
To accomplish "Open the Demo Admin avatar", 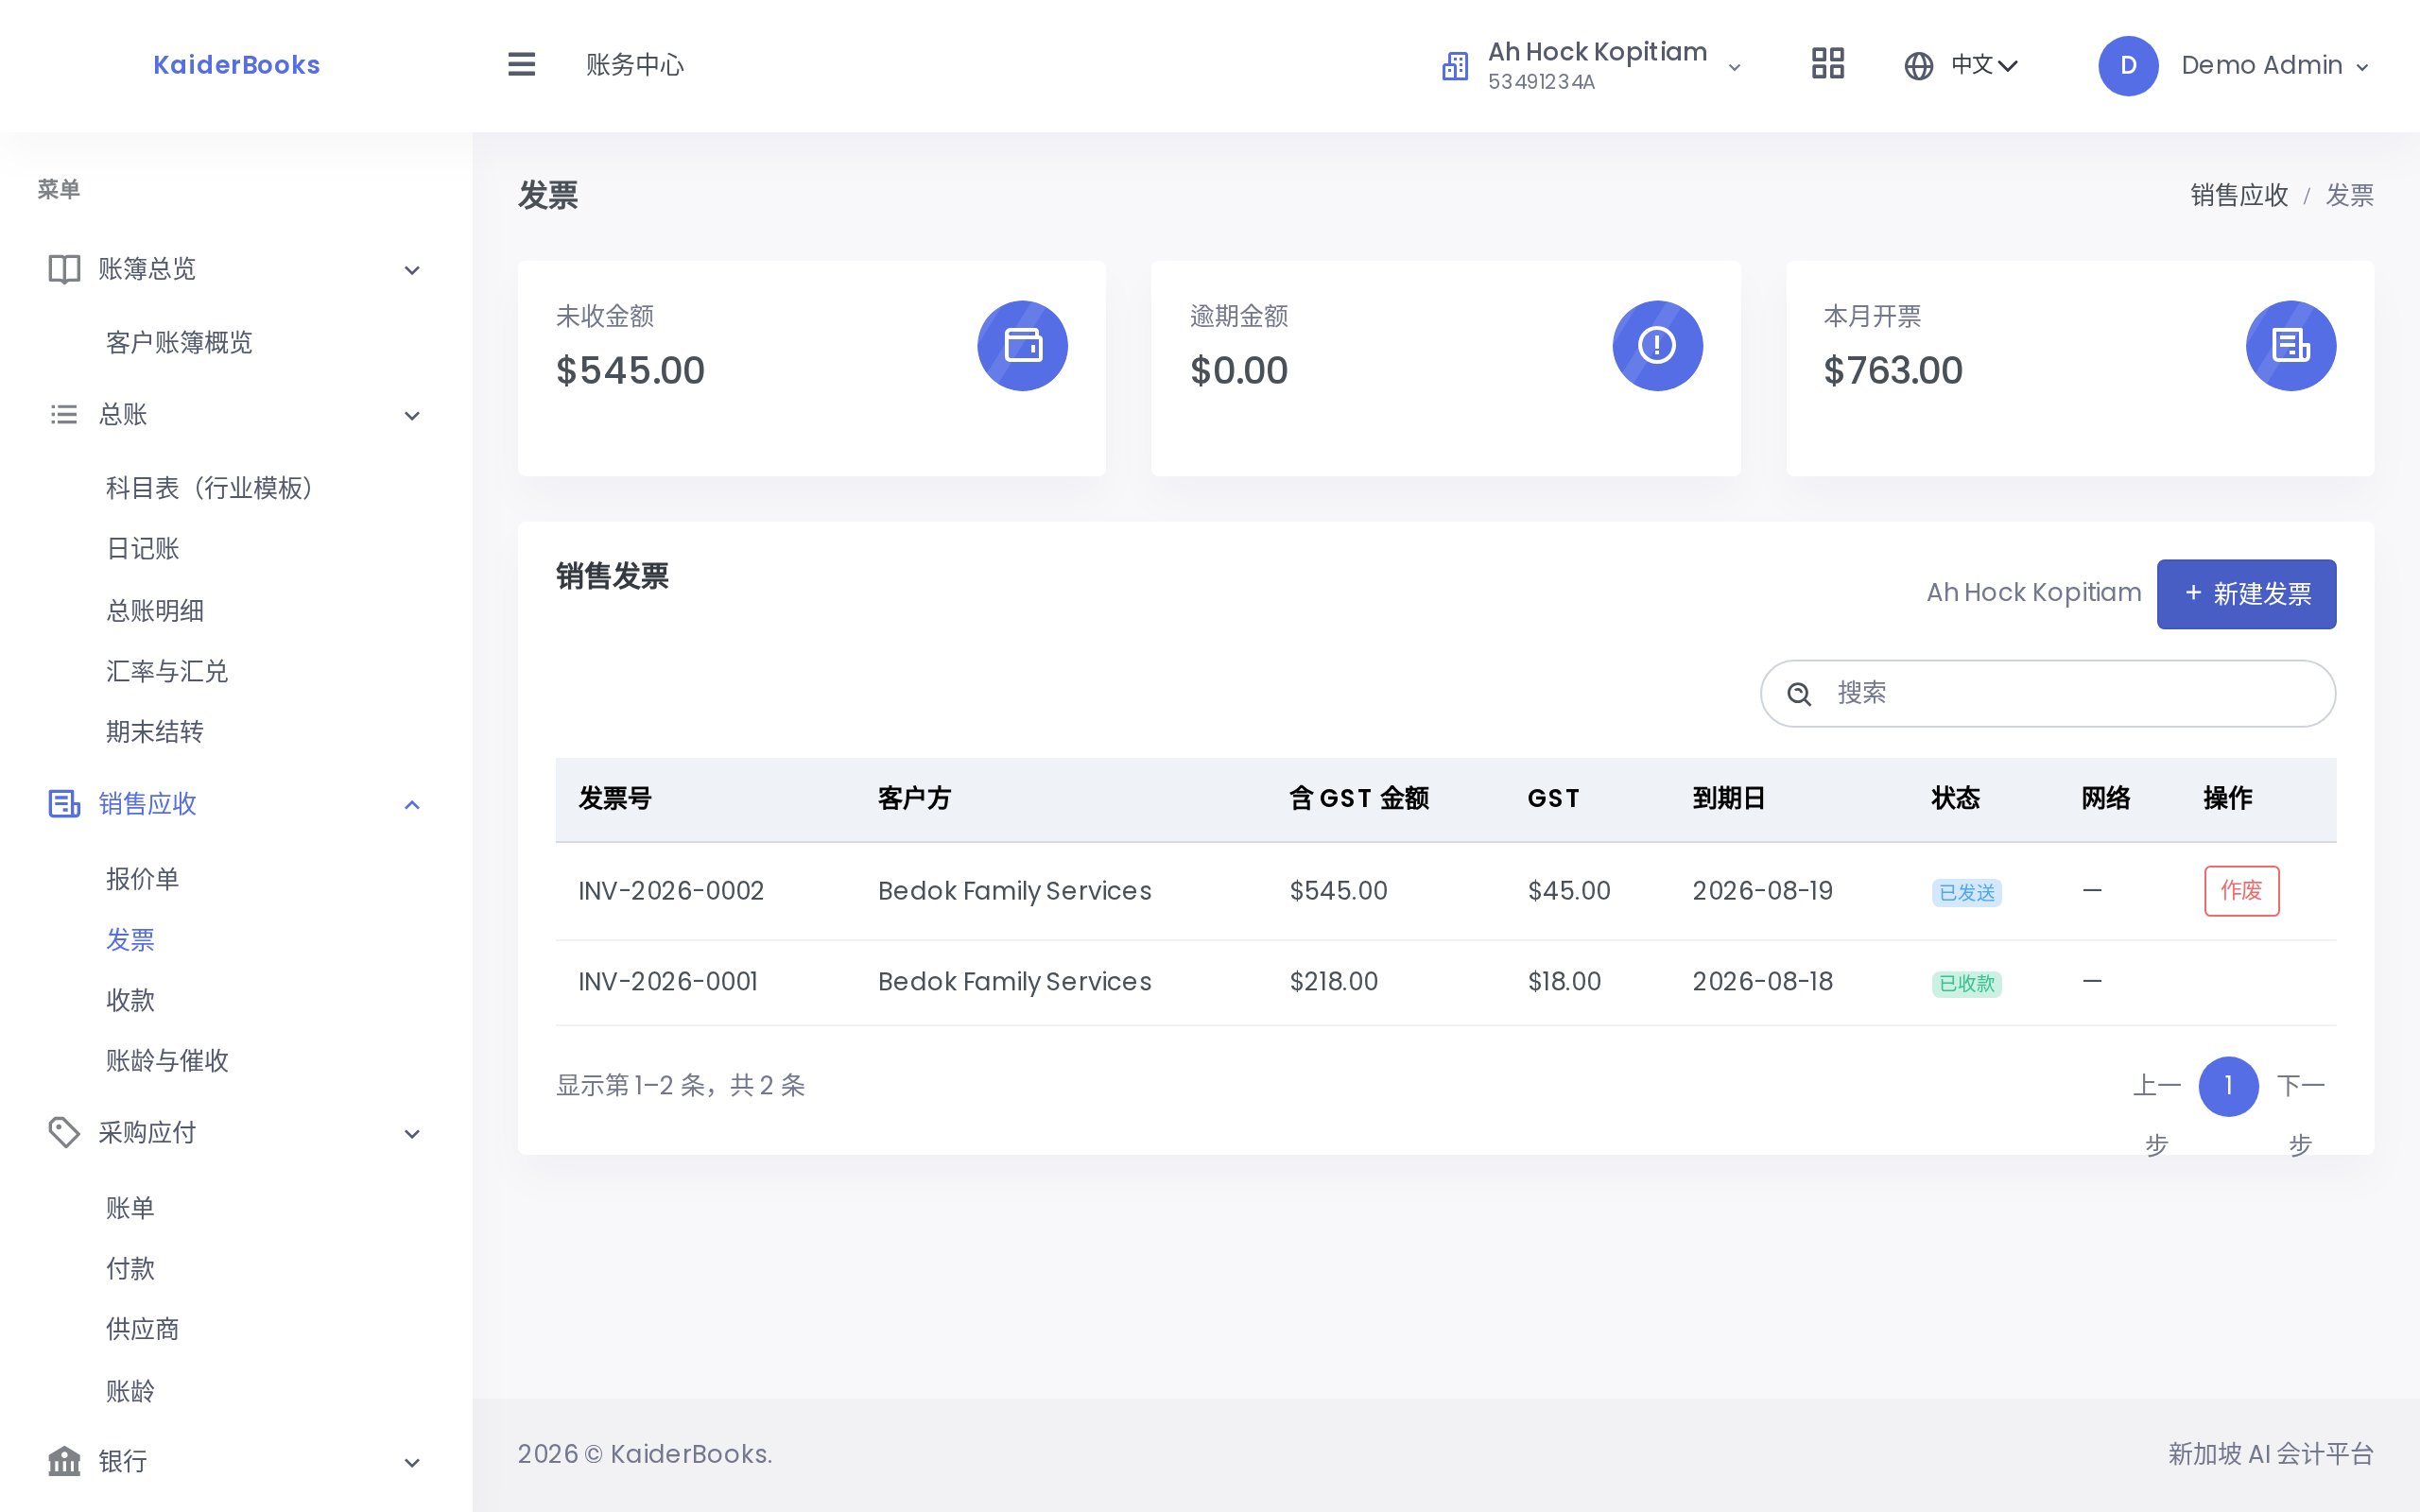I will [x=2127, y=66].
